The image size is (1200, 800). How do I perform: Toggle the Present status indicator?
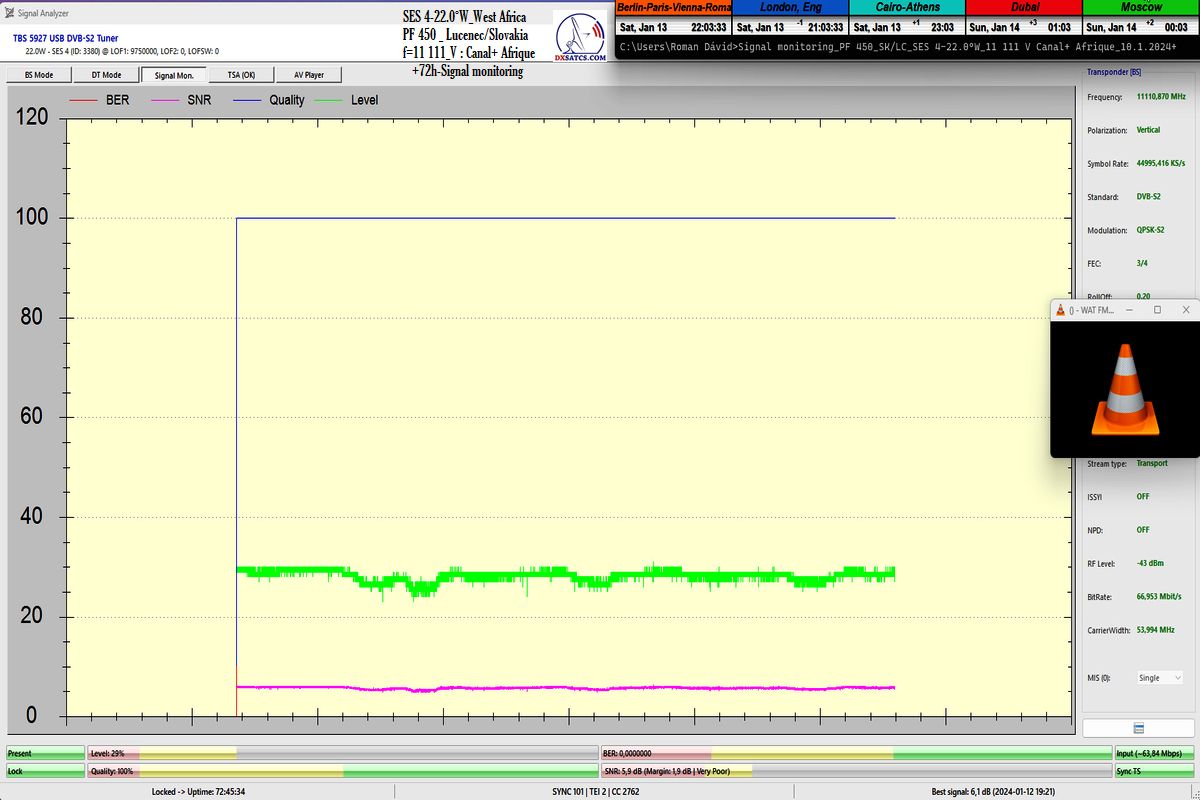(x=44, y=753)
